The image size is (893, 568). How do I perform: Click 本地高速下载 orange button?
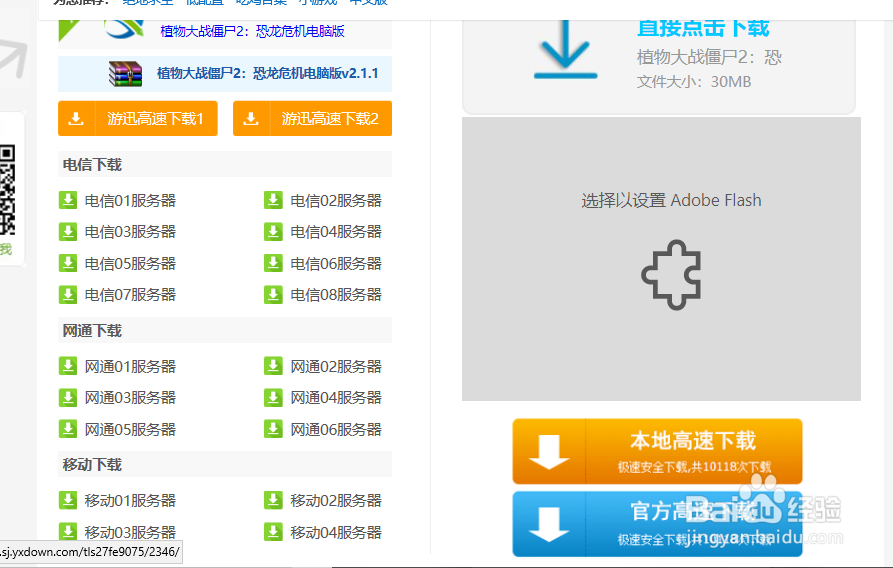657,451
